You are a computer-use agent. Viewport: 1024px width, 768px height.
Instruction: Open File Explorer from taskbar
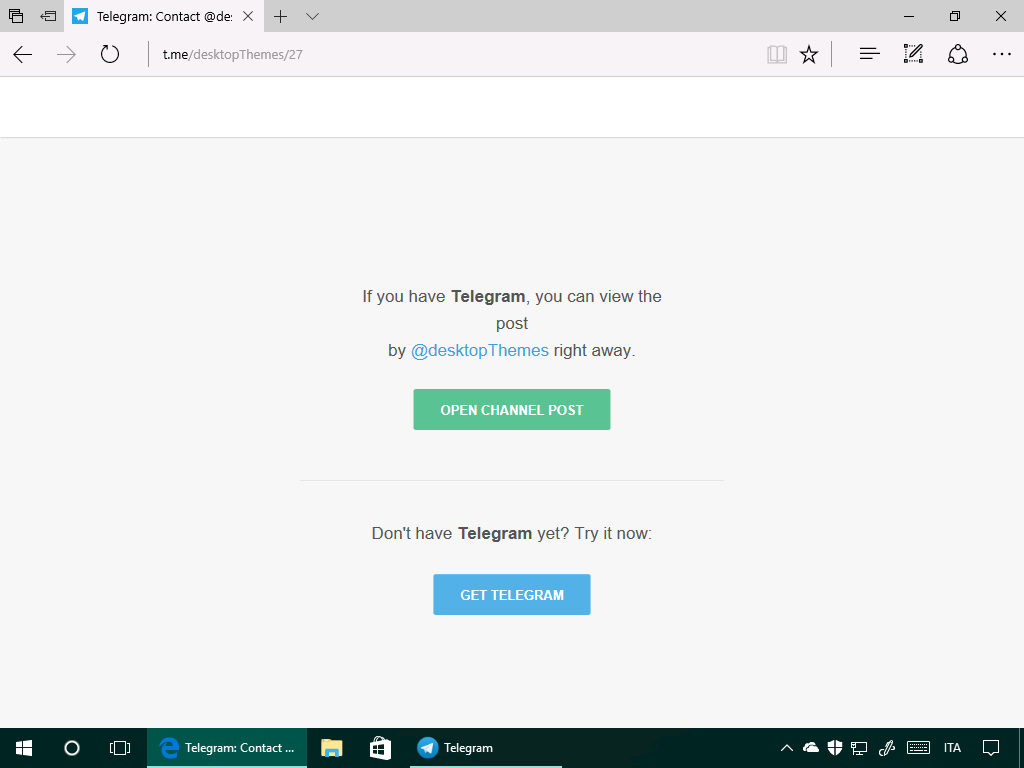332,748
